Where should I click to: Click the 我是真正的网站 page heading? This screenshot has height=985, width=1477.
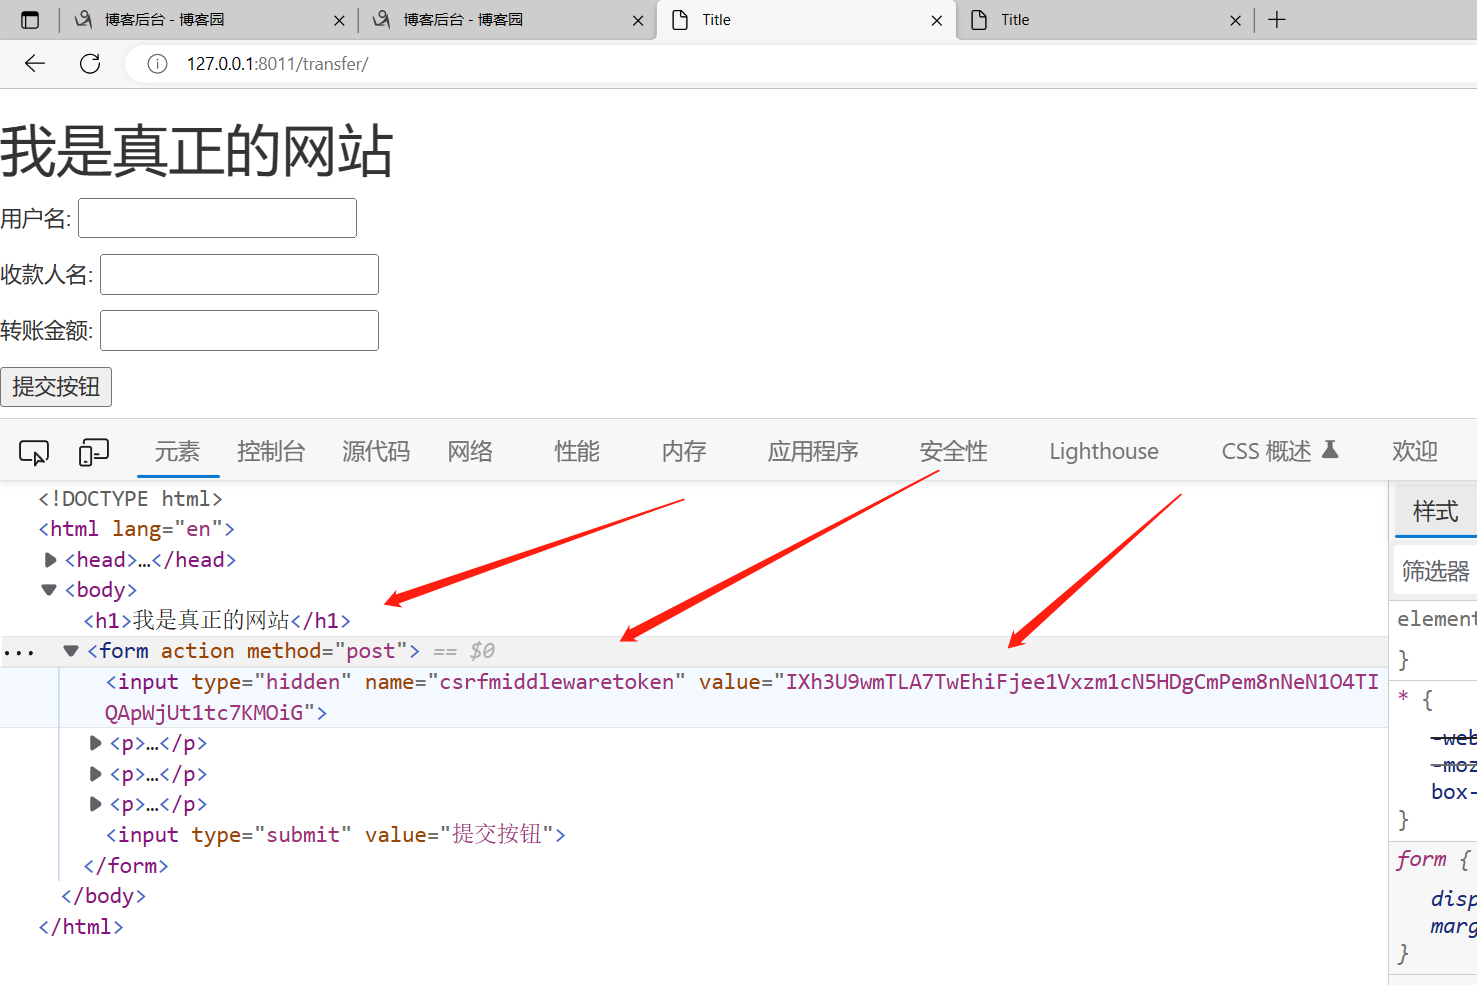(197, 151)
